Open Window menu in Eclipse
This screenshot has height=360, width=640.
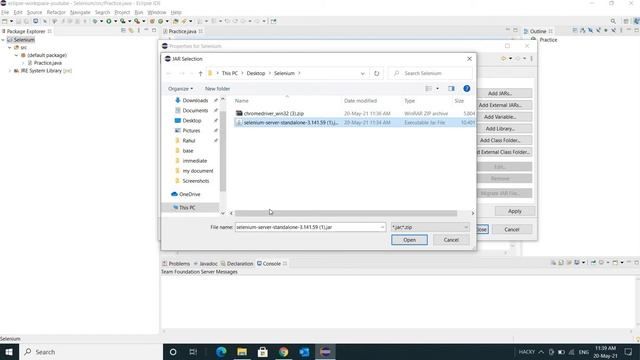coord(156,13)
